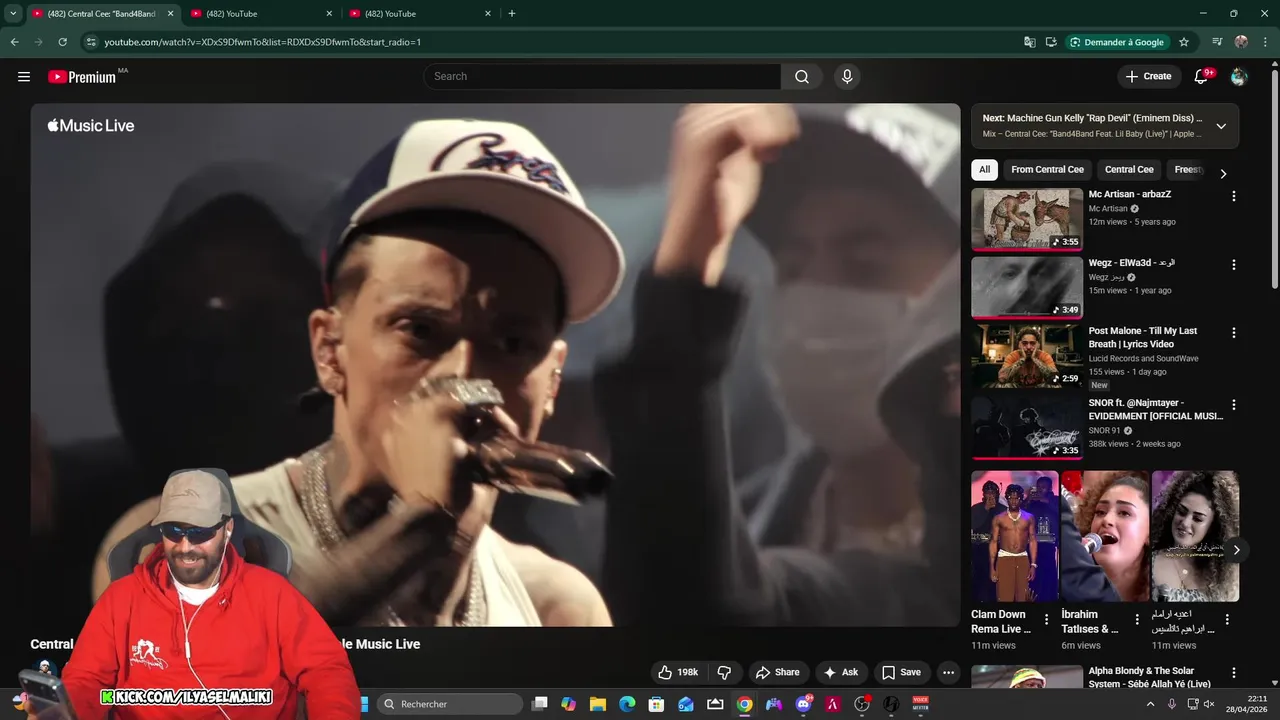Viewport: 1280px width, 720px height.
Task: Open a new browser tab
Action: coord(512,14)
